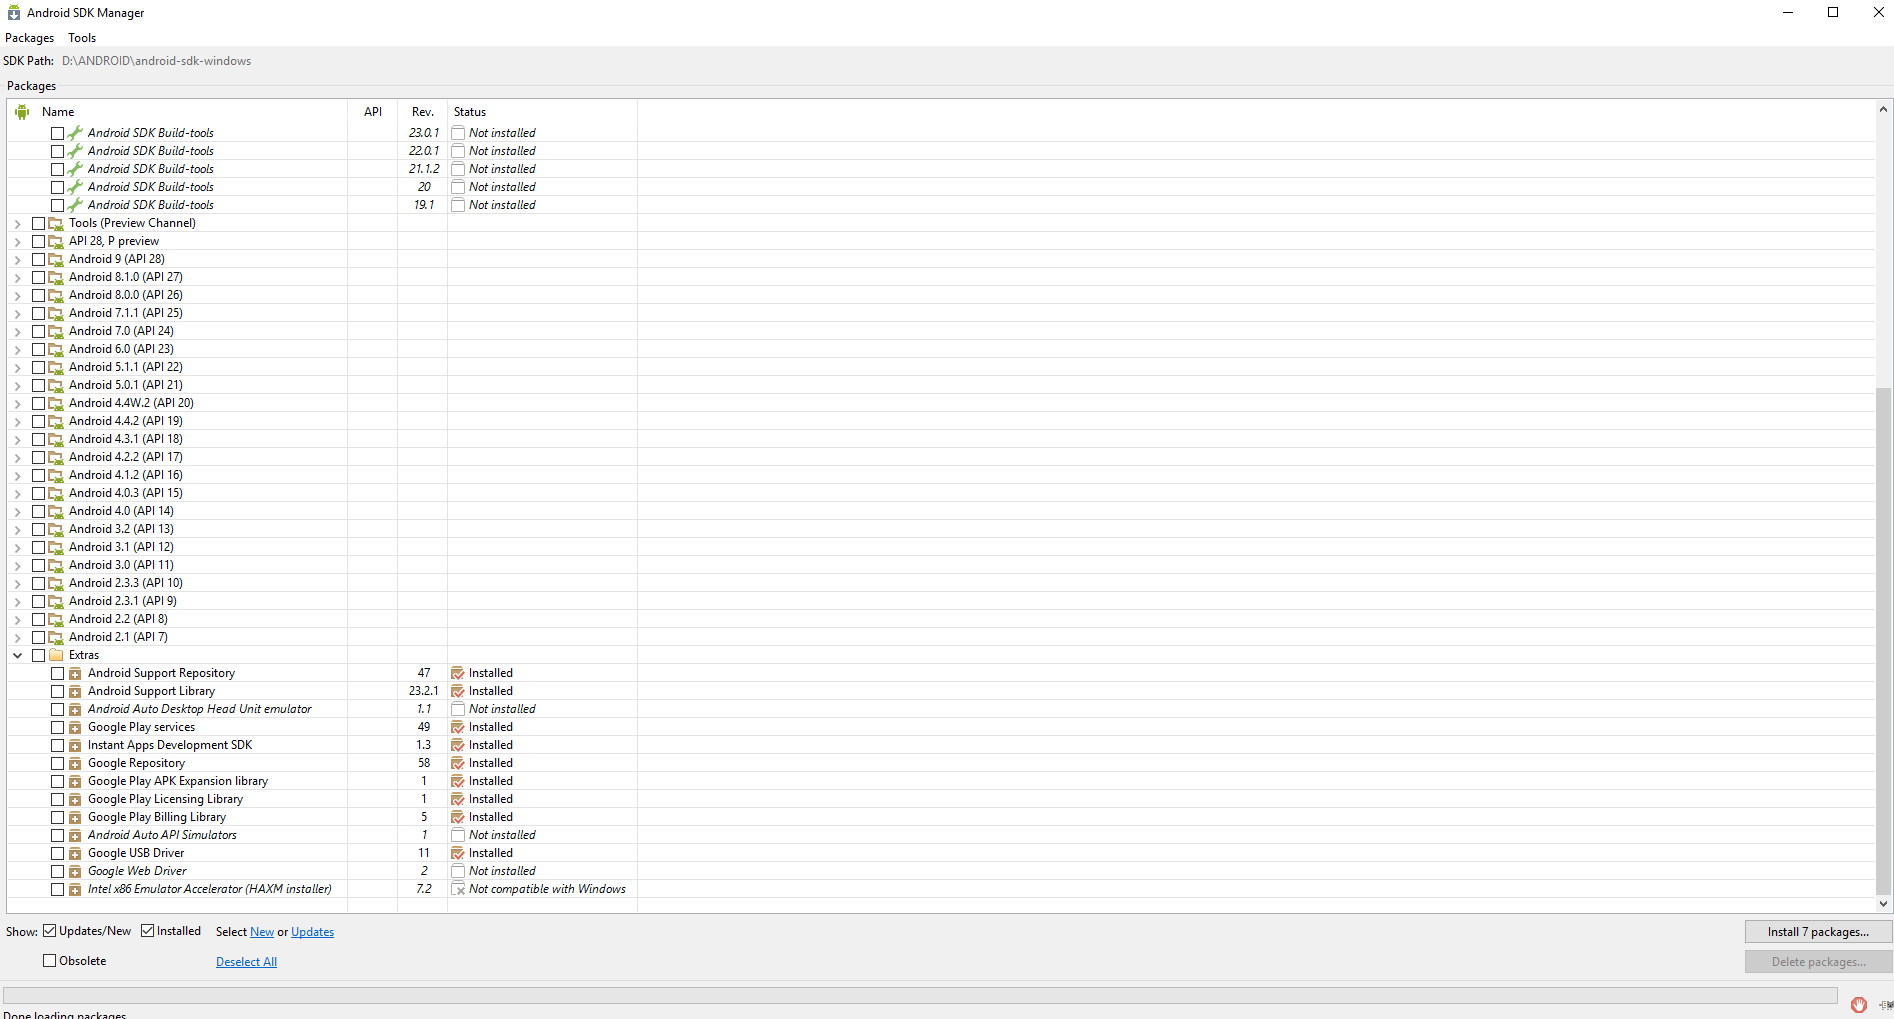
Task: Click the Android 9 (API 28) folder icon
Action: pyautogui.click(x=56, y=259)
